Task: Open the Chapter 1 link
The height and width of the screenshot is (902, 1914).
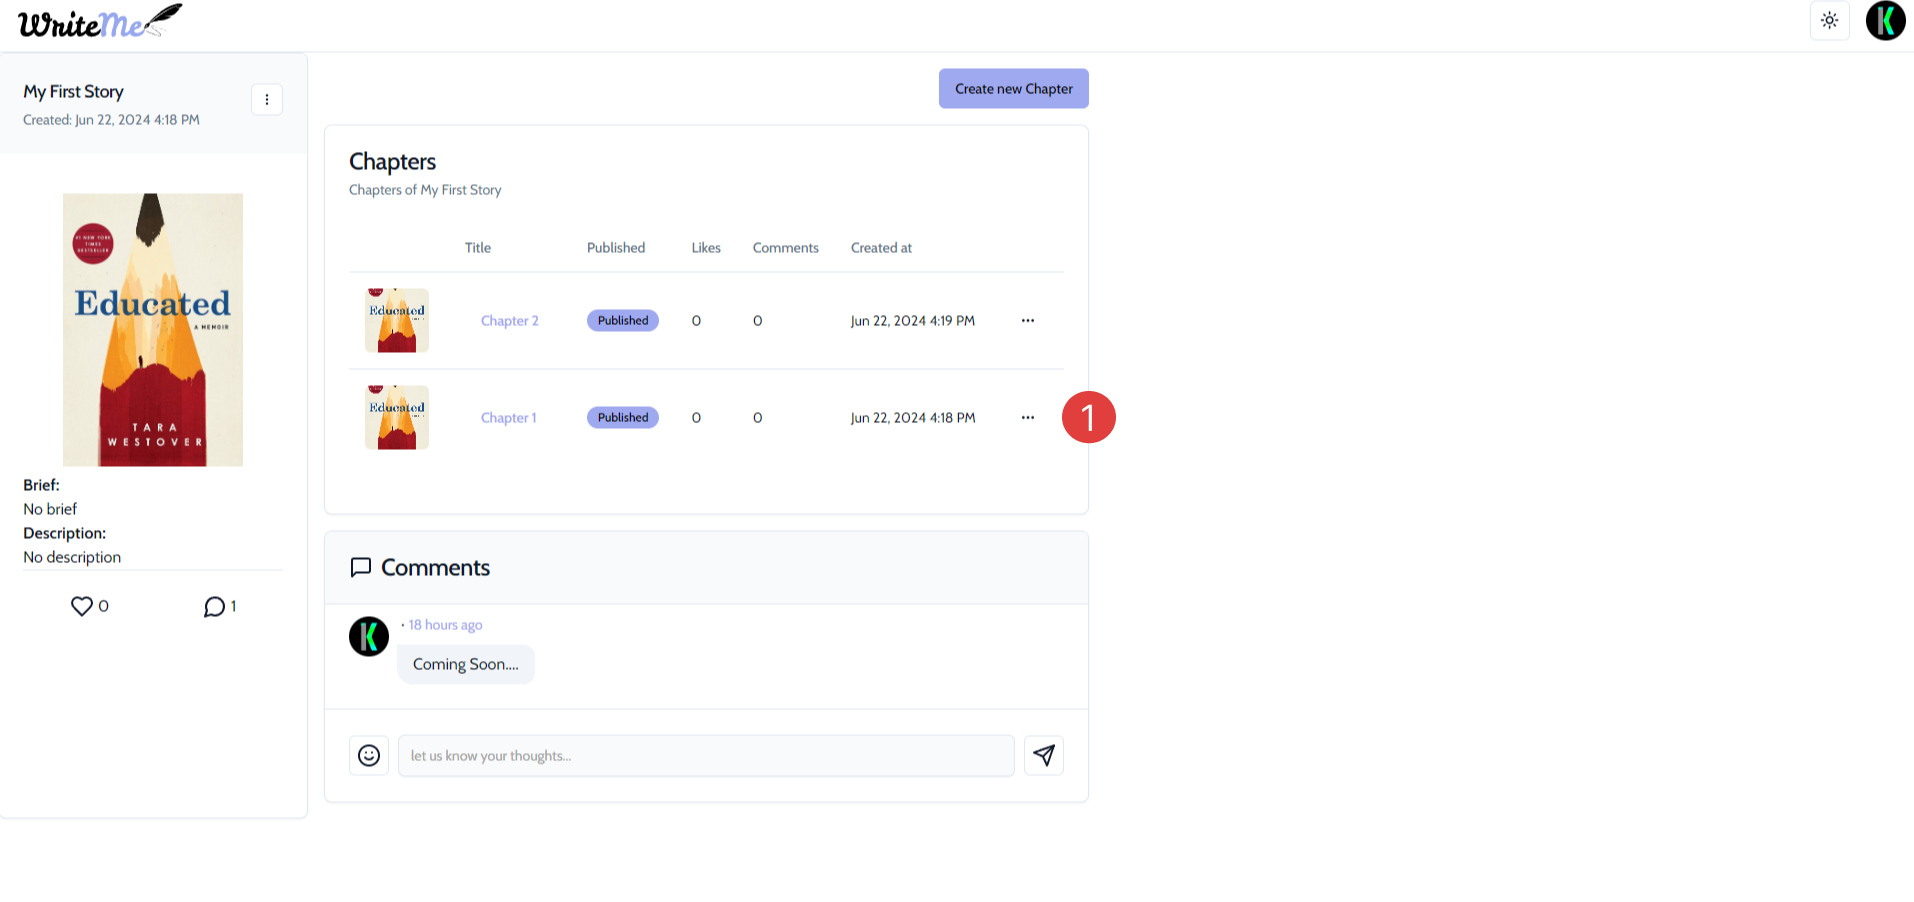Action: [508, 418]
